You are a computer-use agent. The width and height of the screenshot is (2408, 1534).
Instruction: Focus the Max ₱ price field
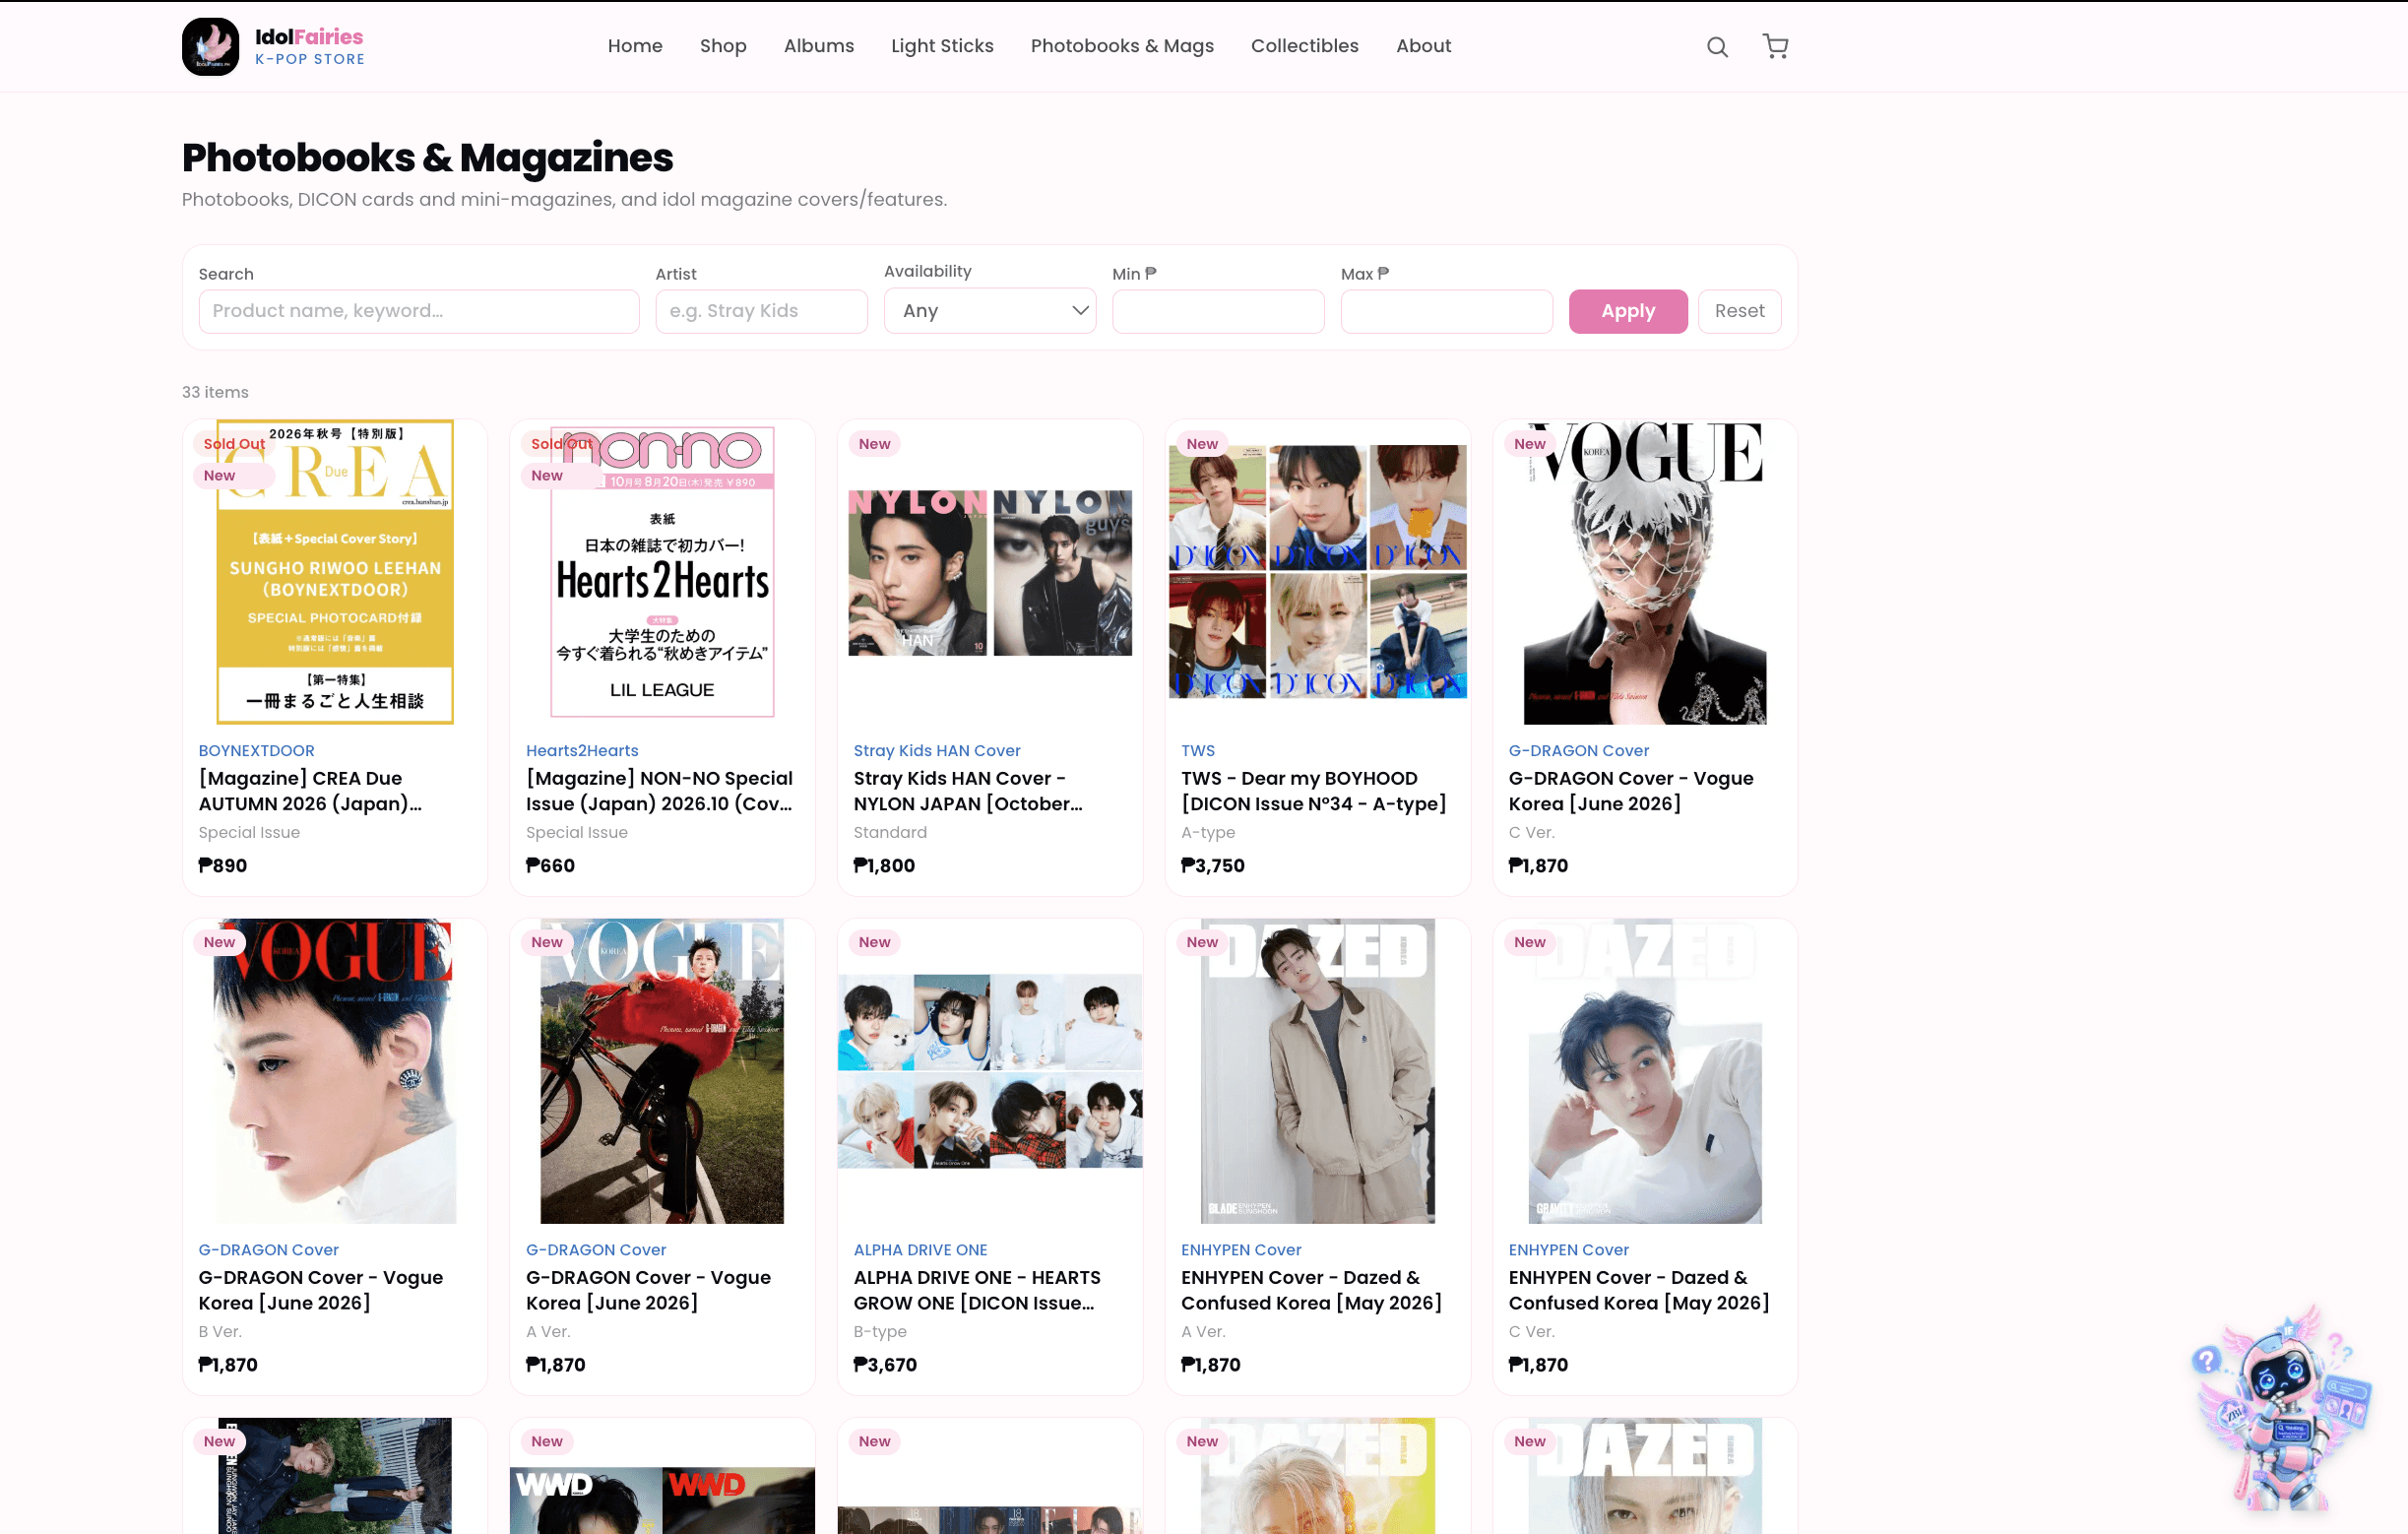click(1446, 311)
